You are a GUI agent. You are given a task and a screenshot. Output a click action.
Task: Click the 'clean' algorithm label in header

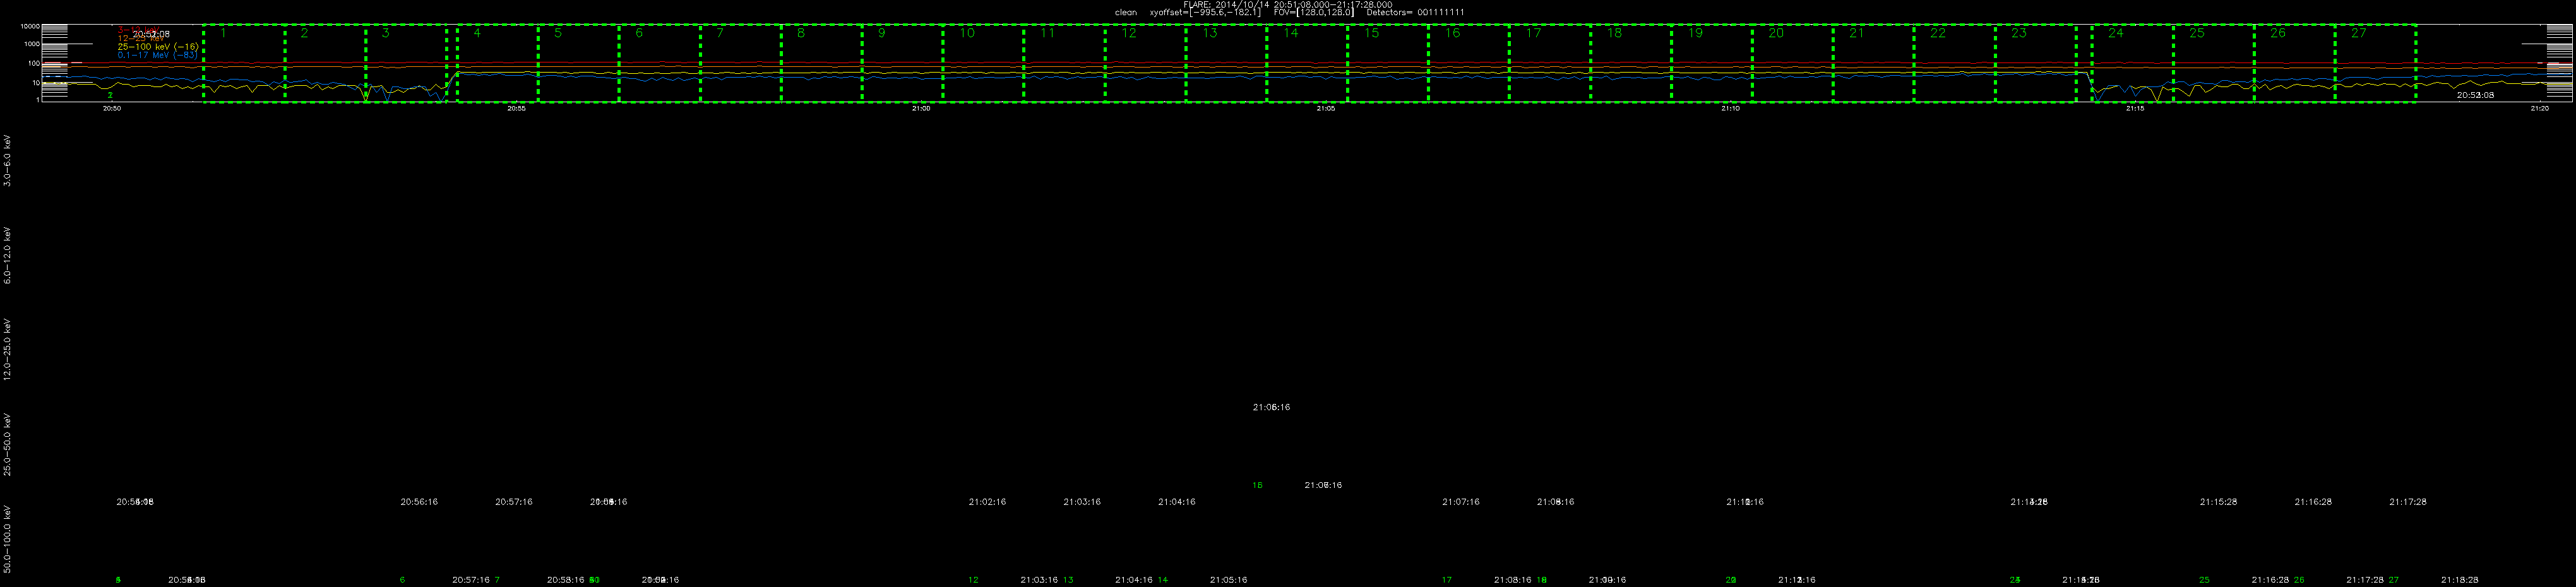(1125, 12)
